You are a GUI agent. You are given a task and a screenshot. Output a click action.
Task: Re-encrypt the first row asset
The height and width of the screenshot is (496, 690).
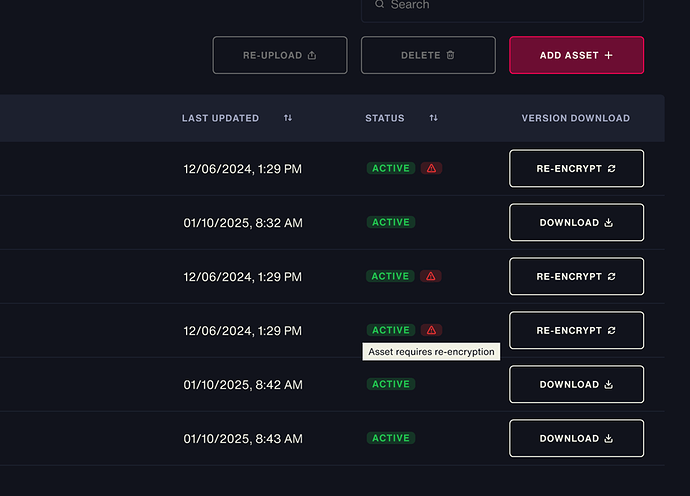click(x=576, y=169)
